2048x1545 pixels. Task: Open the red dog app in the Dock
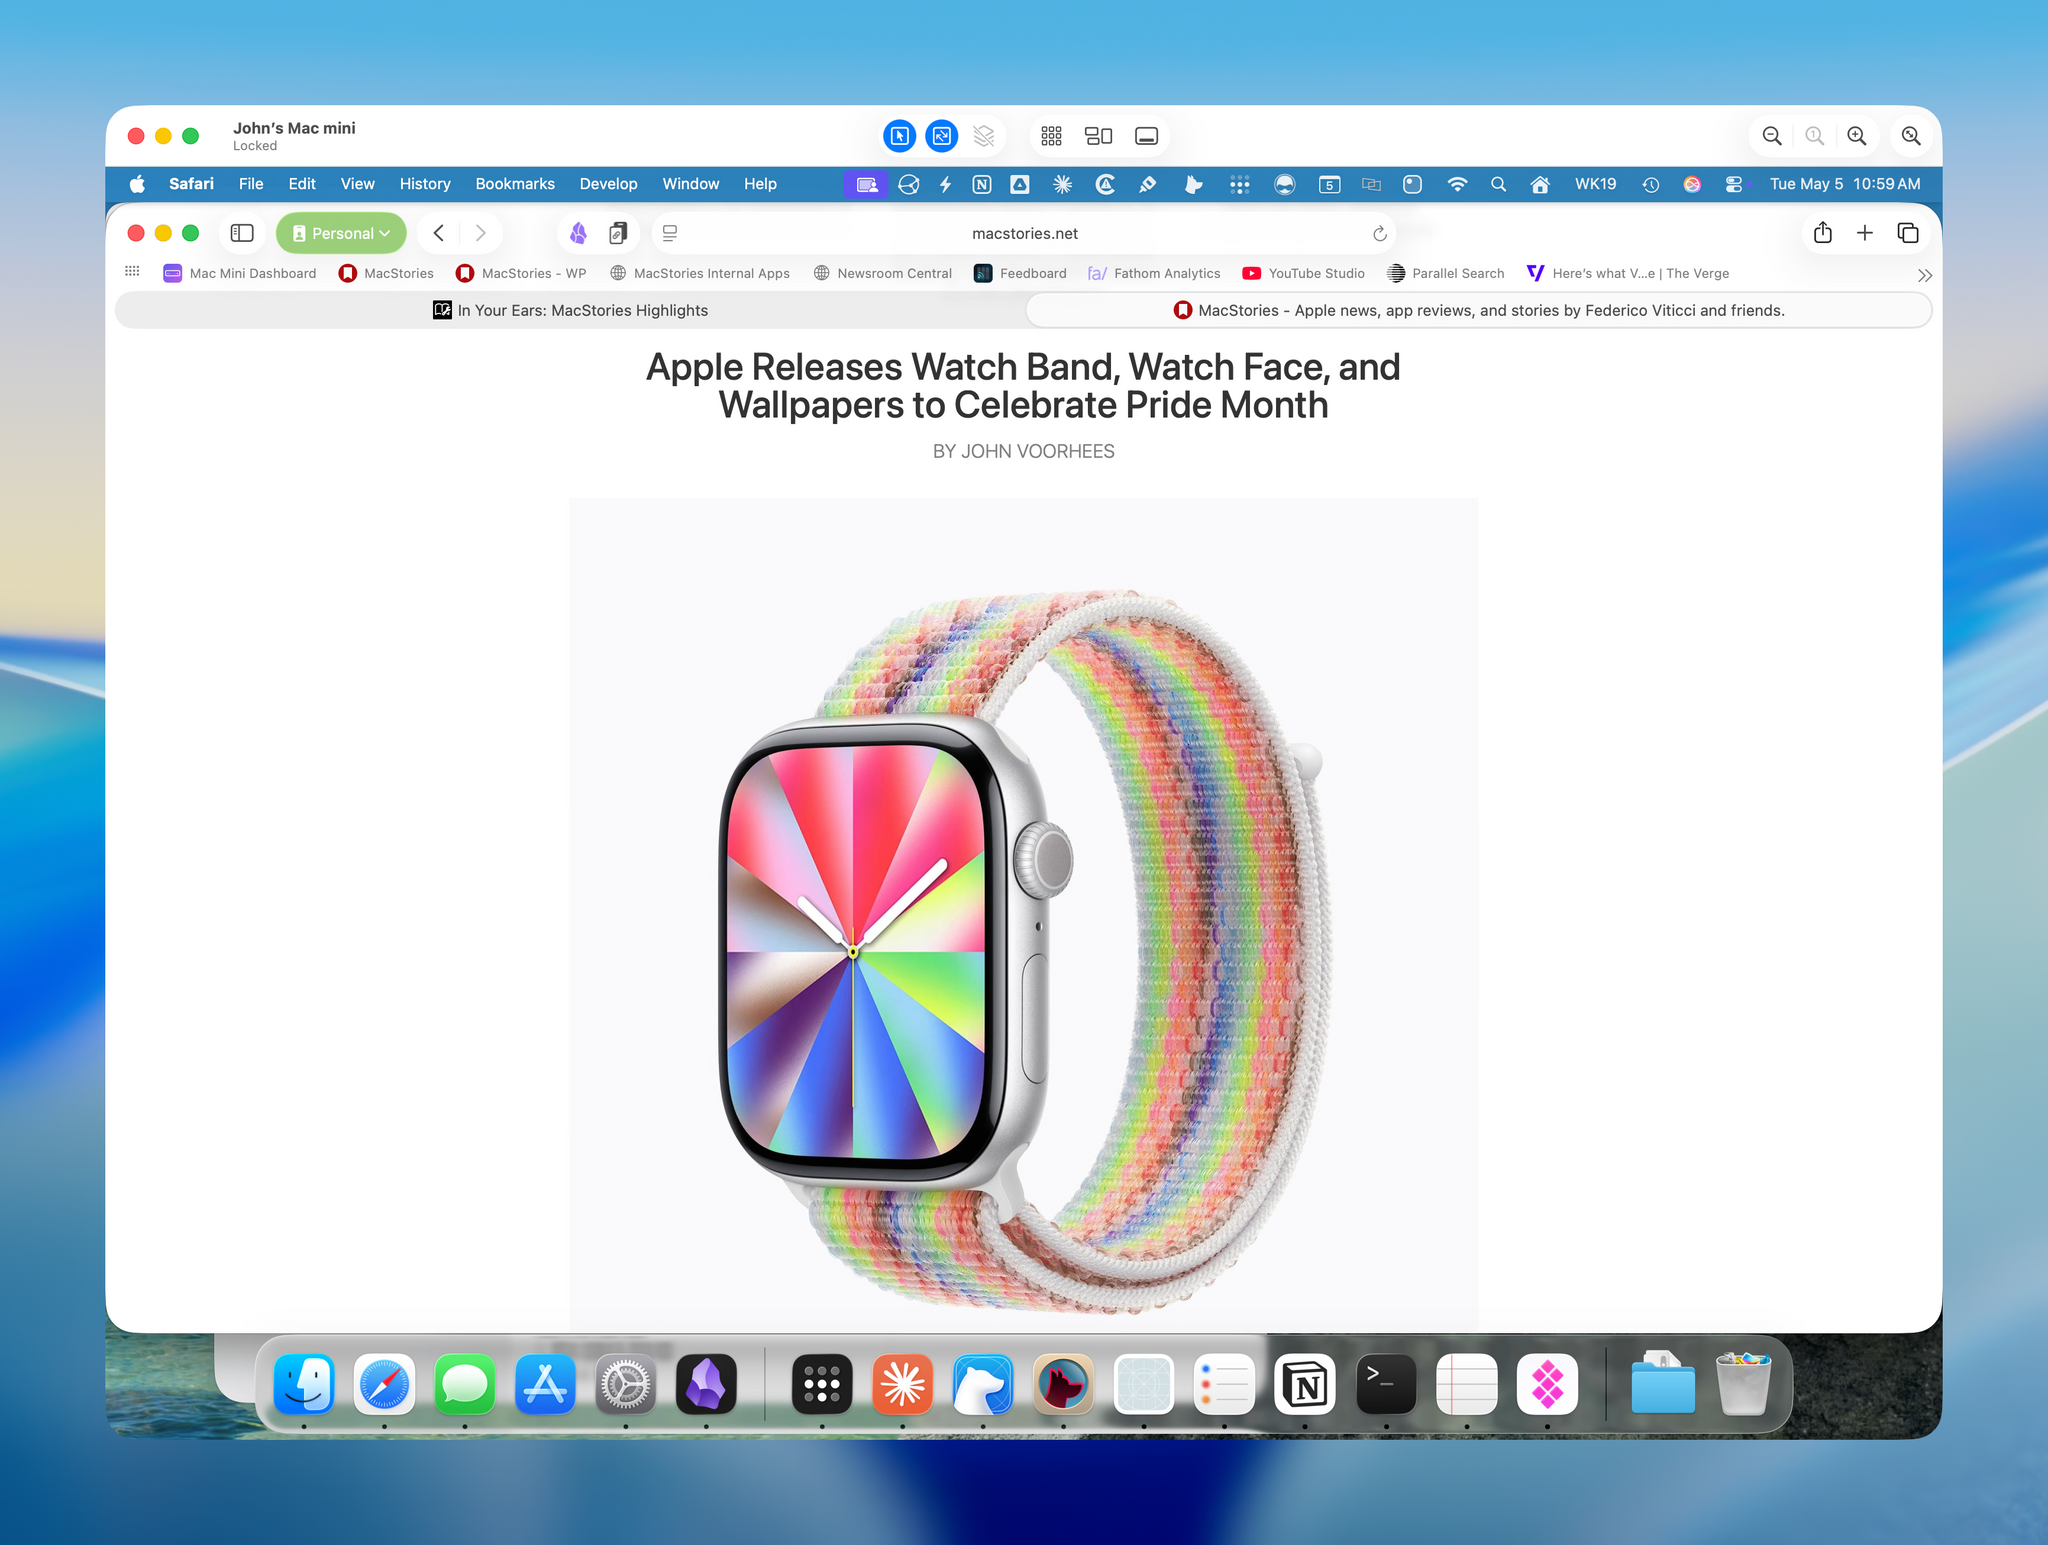[1063, 1385]
